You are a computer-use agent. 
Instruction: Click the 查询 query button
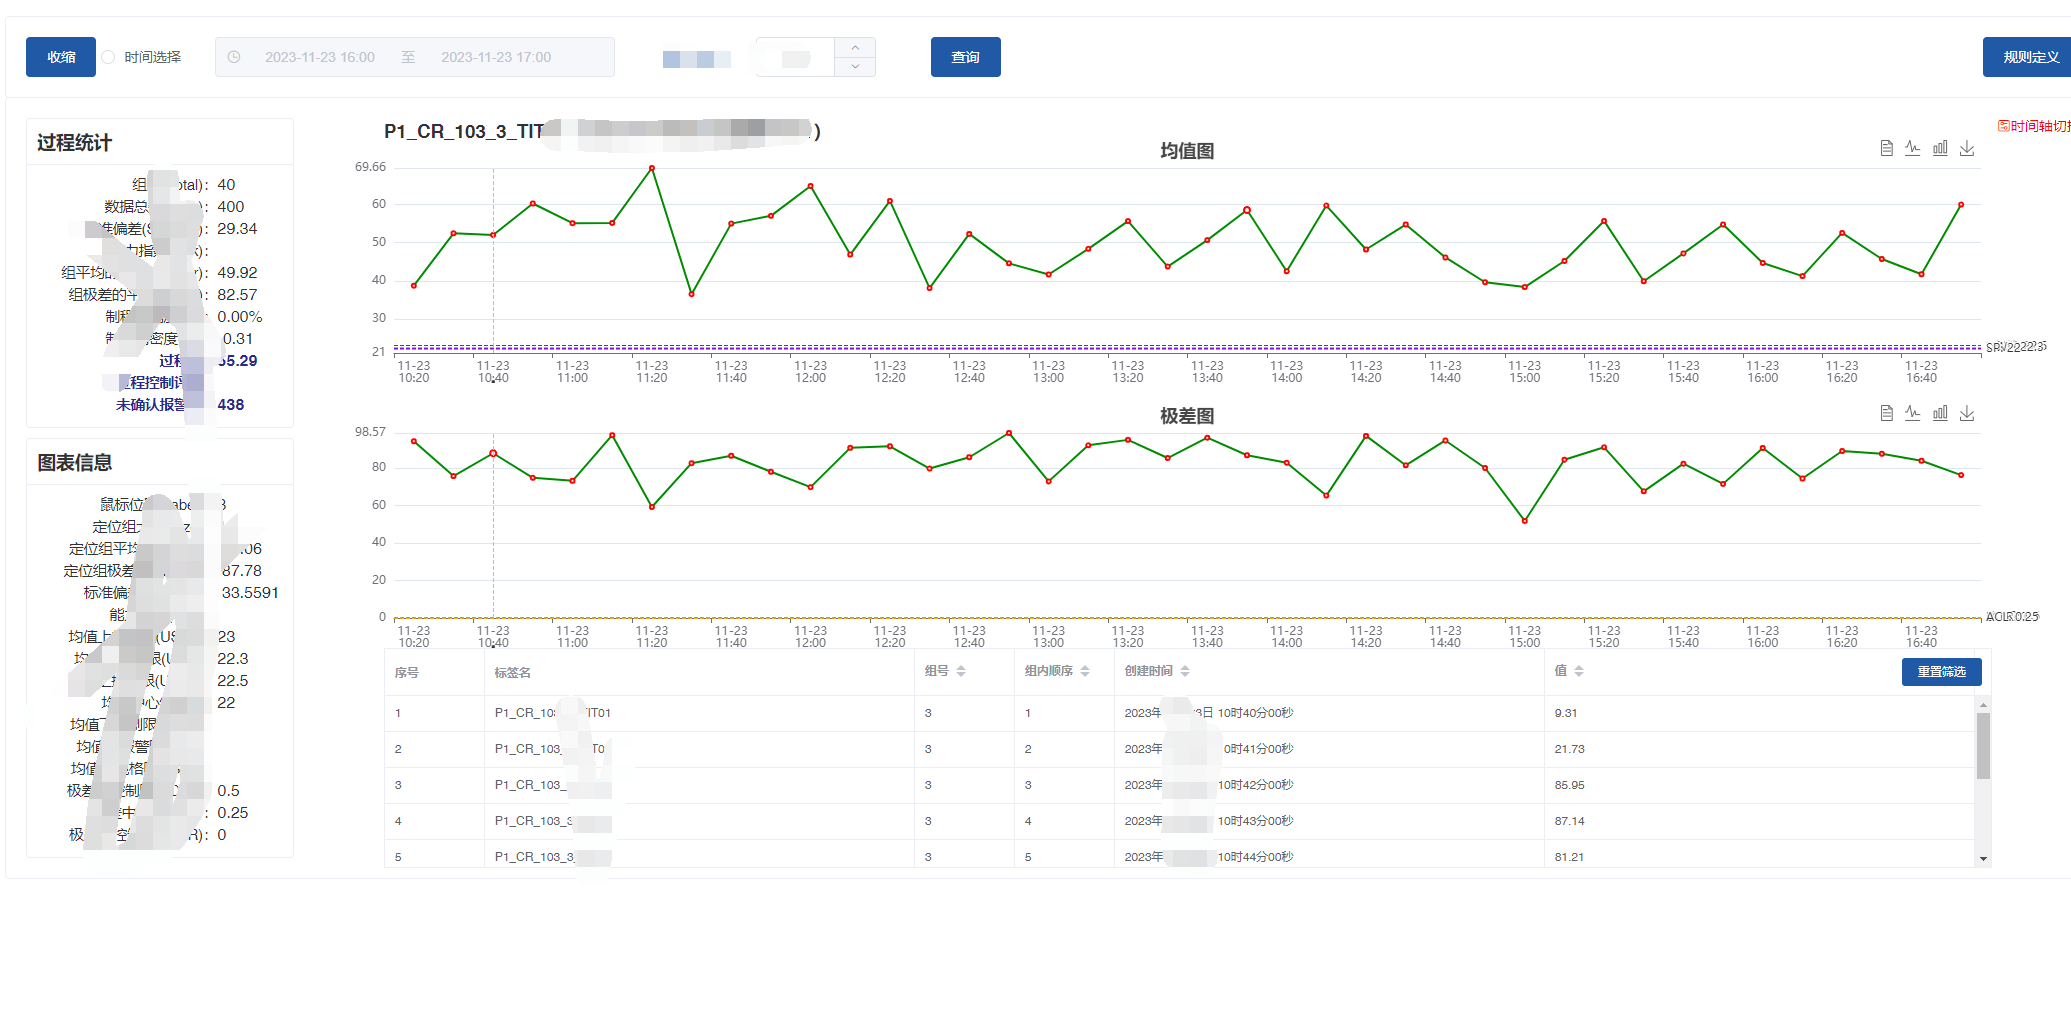[965, 57]
